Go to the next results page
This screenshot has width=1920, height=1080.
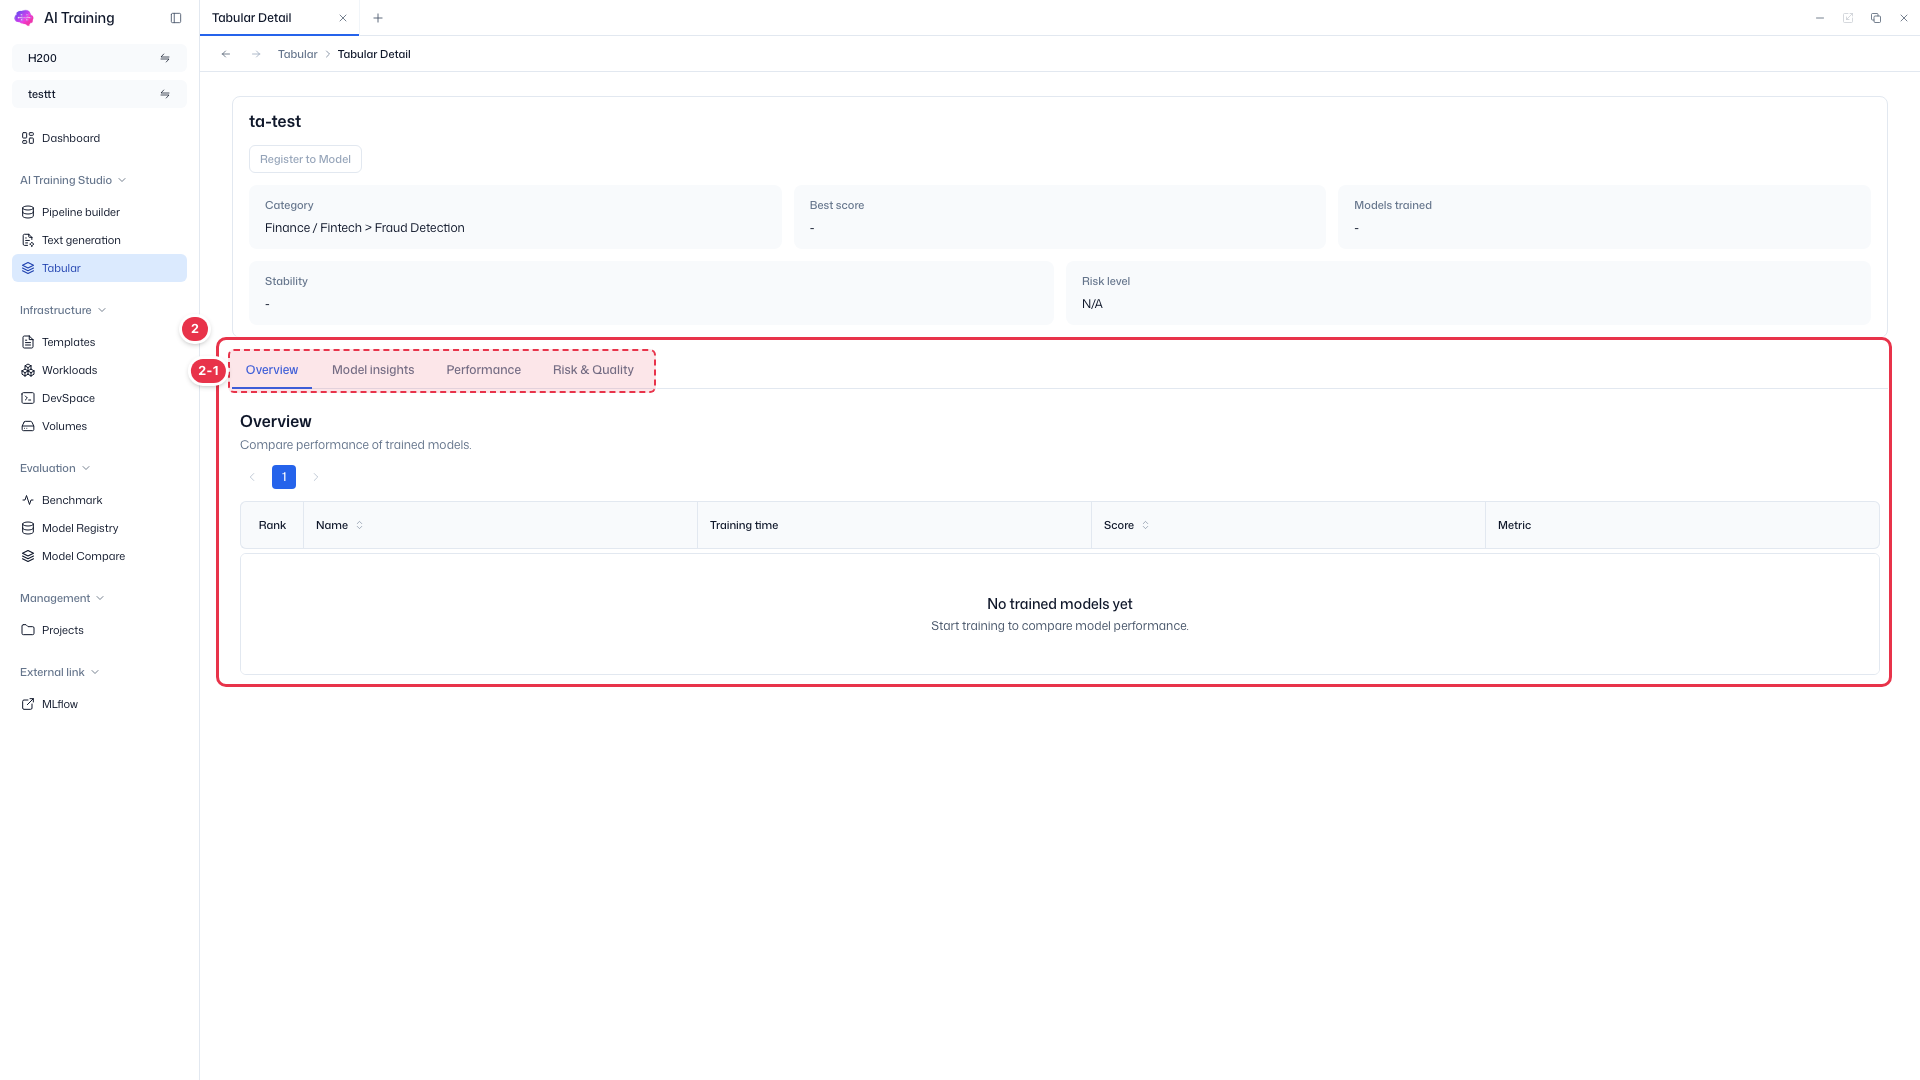pyautogui.click(x=316, y=477)
